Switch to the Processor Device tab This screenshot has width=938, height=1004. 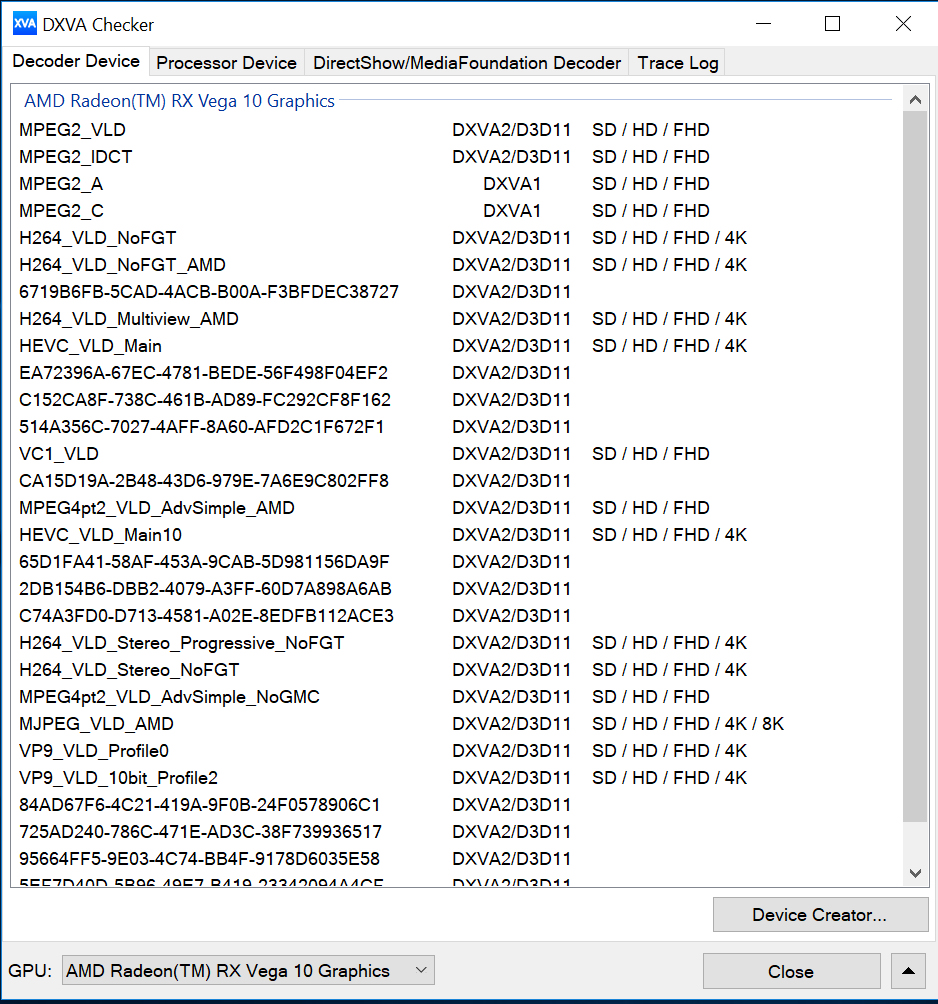pyautogui.click(x=227, y=63)
